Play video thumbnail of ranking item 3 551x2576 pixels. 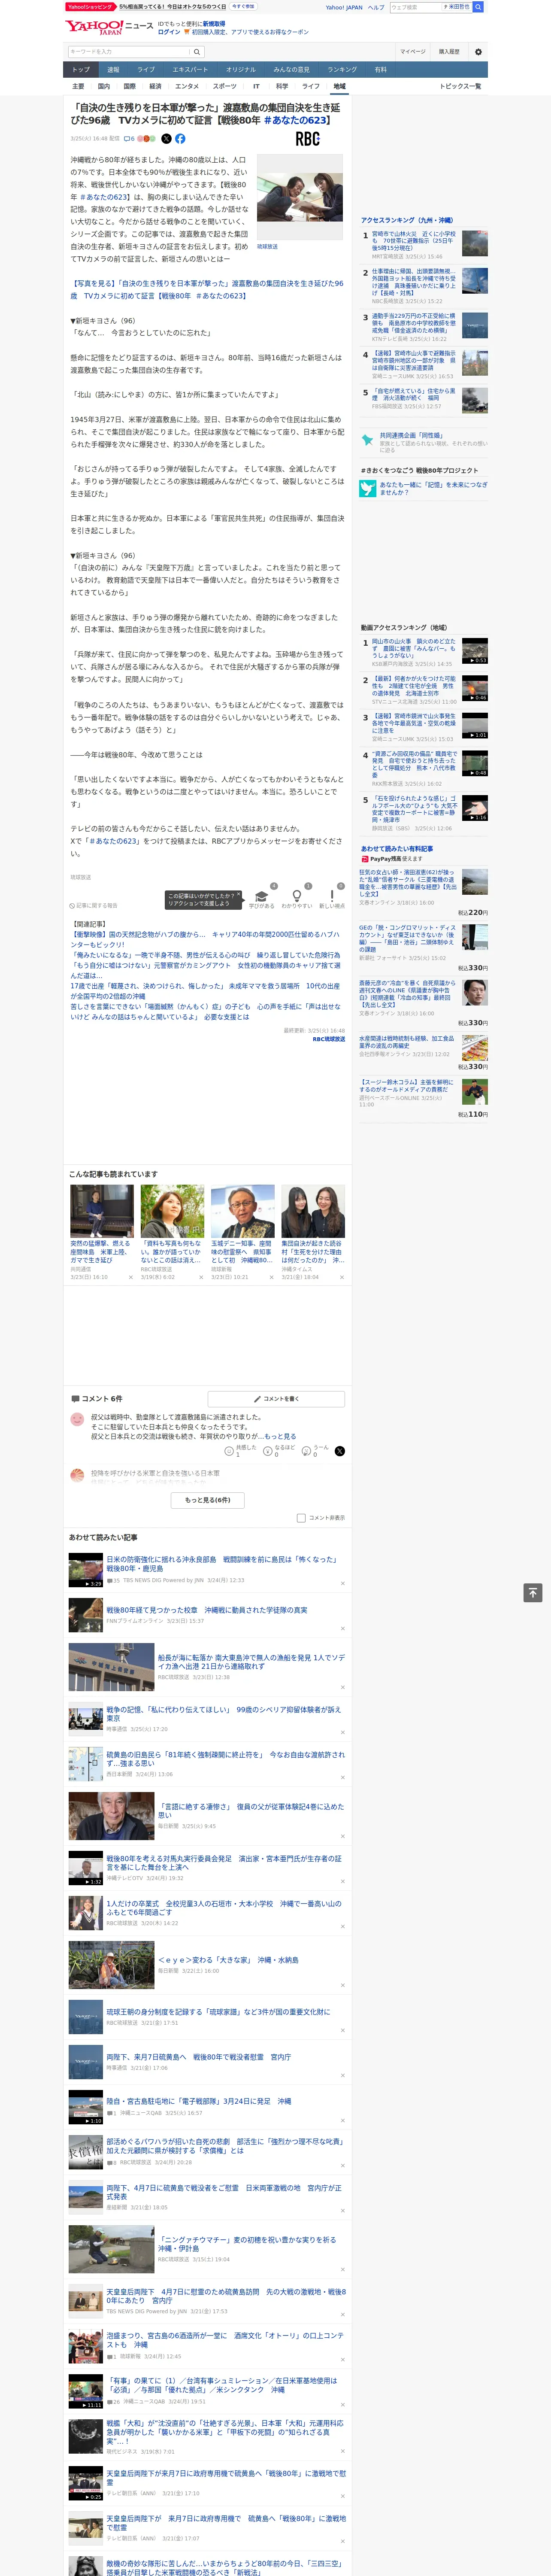pos(475,726)
